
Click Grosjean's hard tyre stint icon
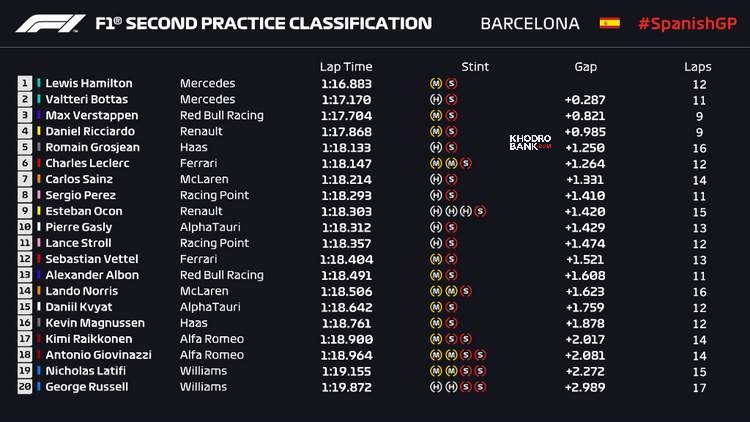(x=435, y=148)
